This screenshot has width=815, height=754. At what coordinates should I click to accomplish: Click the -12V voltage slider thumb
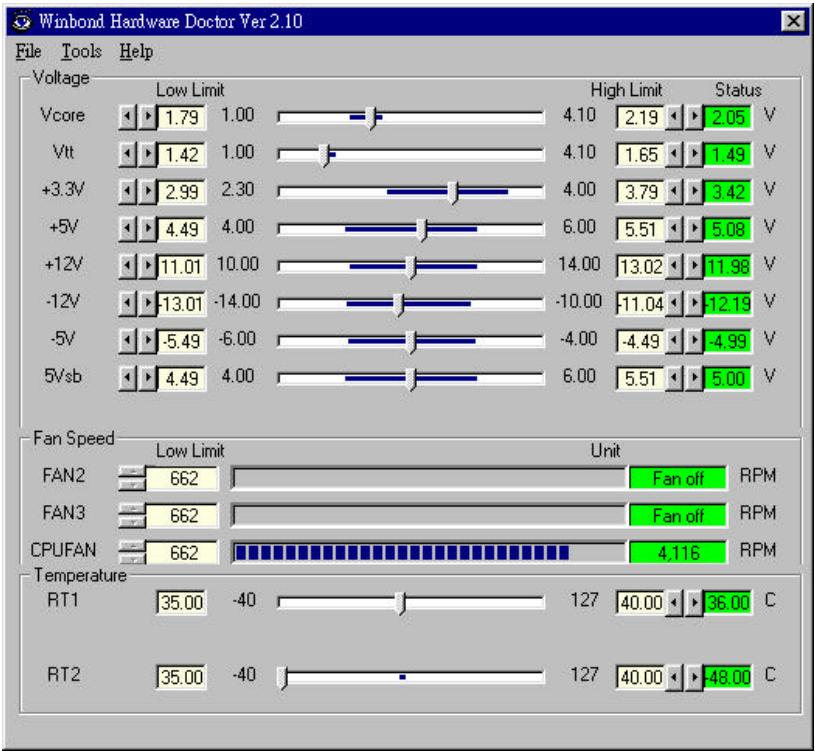tap(399, 305)
